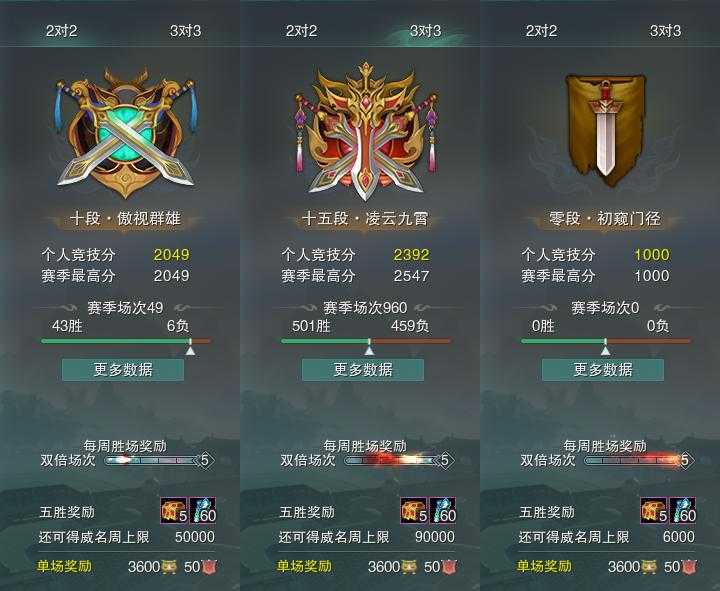Viewport: 720px width, 591px height.
Task: Switch to the 2对2 tab in the first panel
Action: coord(61,31)
